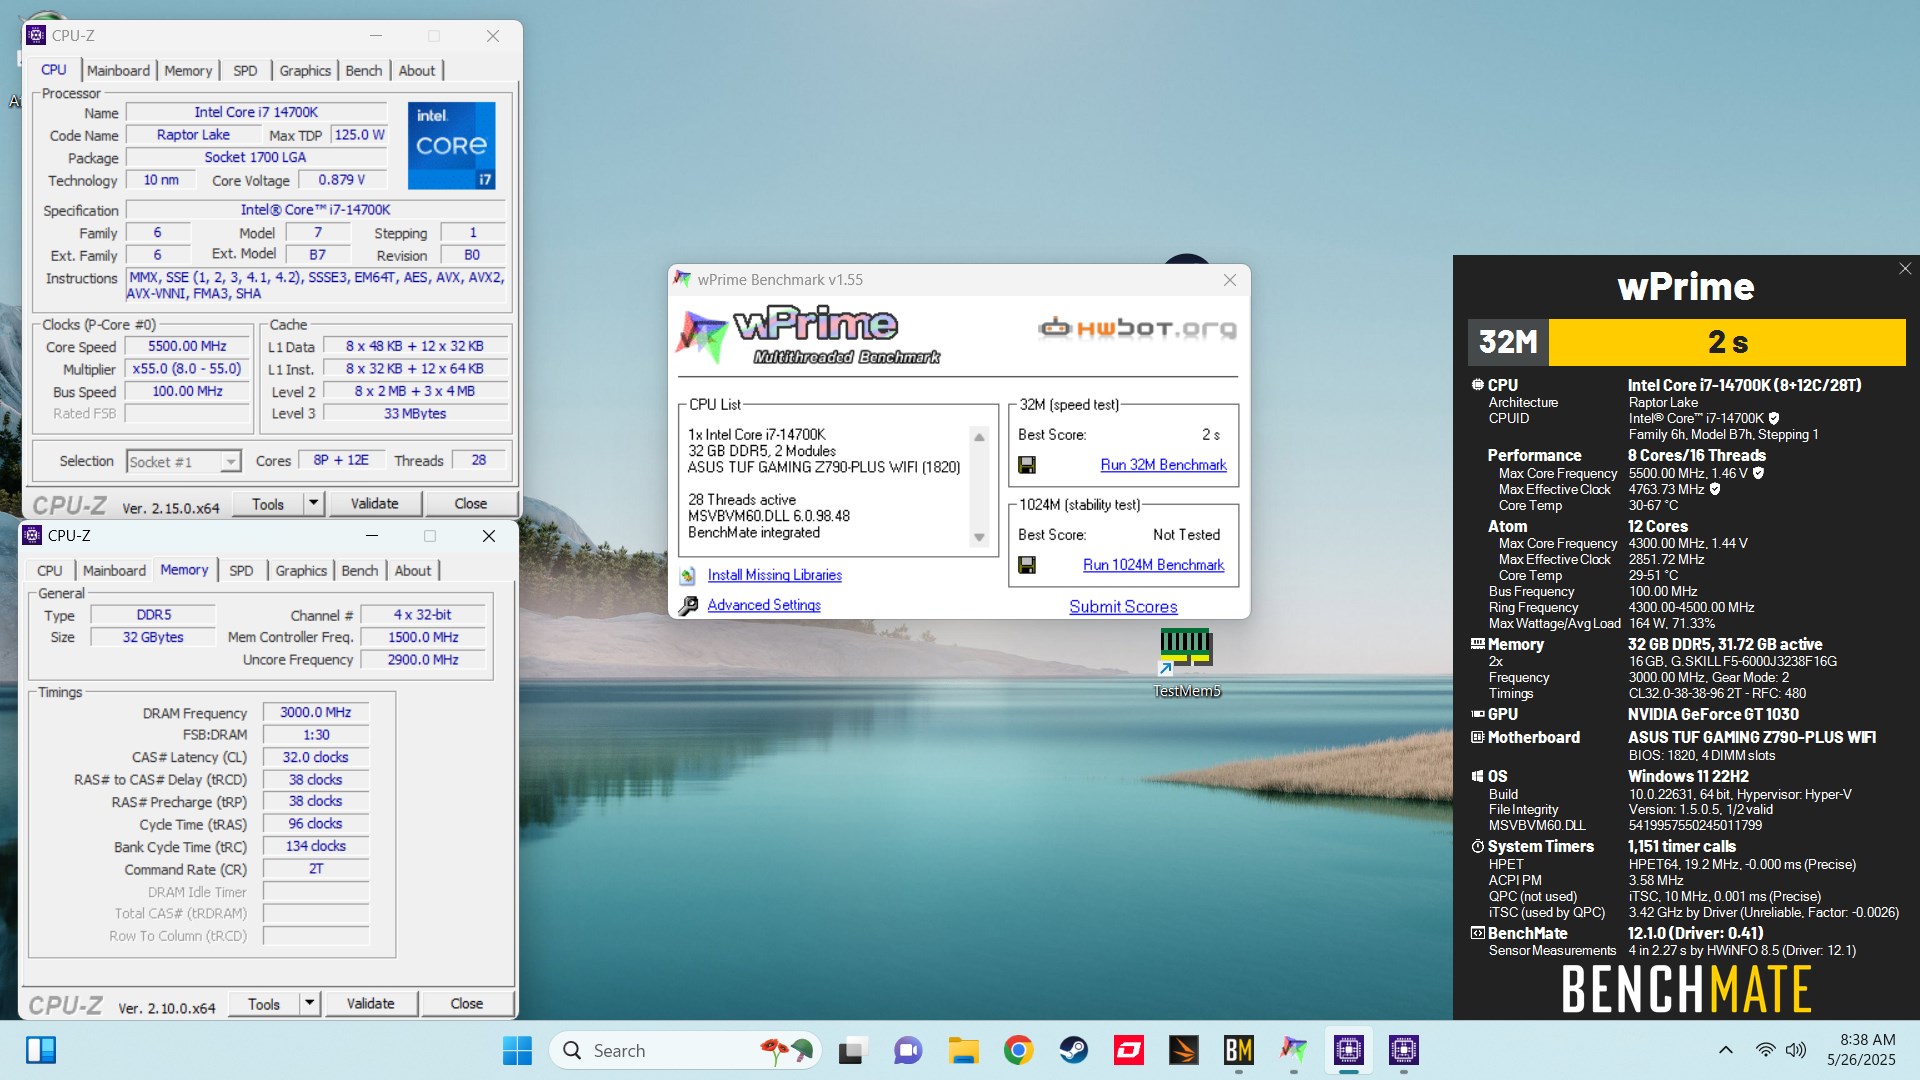
Task: Click Tools button in Memory CPU-Z window
Action: point(264,1003)
